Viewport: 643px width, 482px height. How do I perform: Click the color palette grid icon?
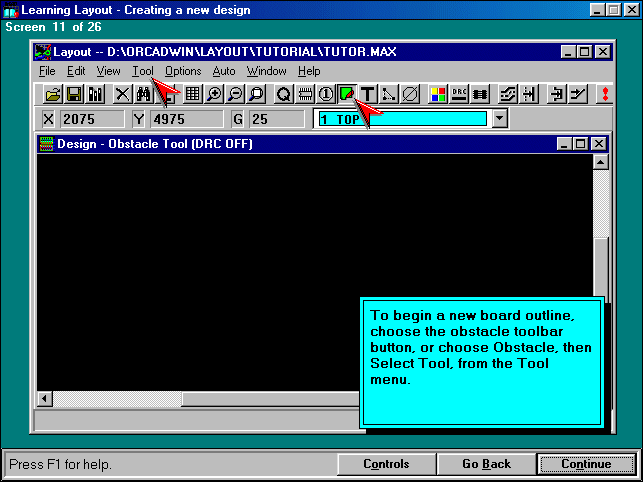tap(438, 94)
